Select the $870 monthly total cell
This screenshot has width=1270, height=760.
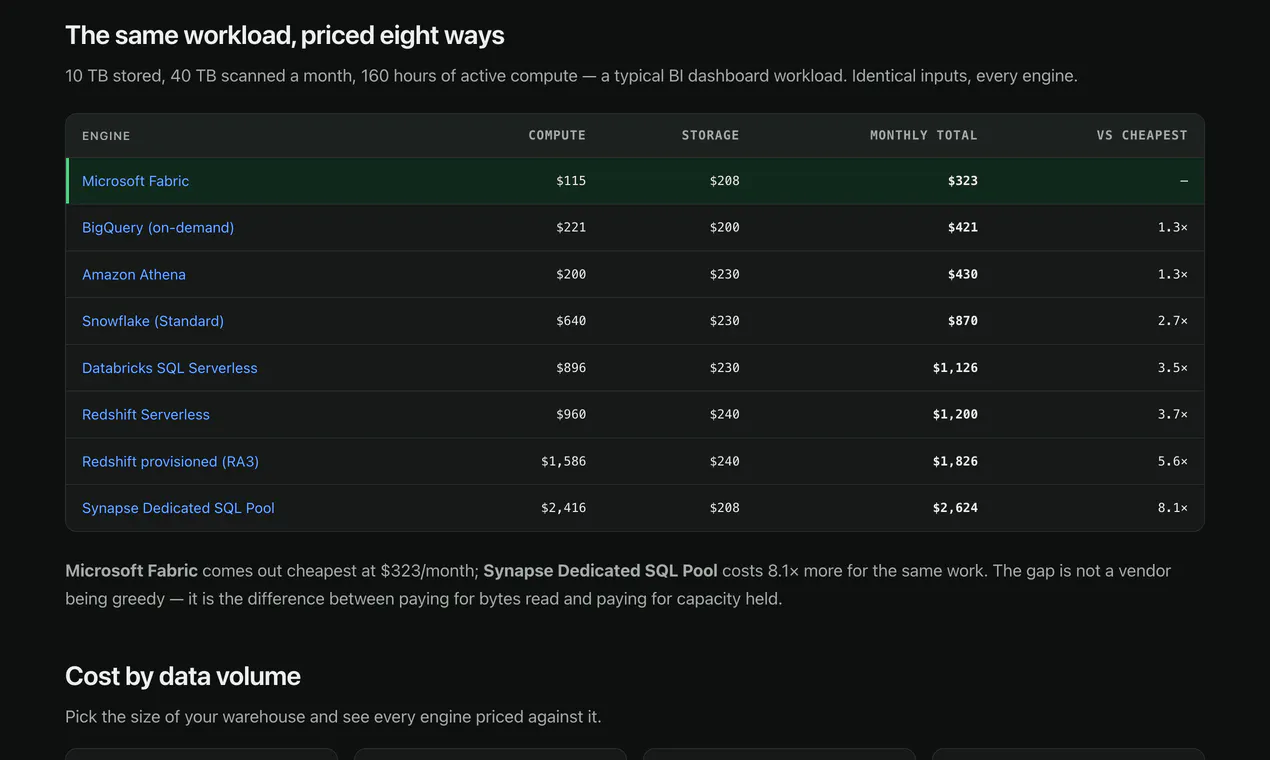coord(963,321)
